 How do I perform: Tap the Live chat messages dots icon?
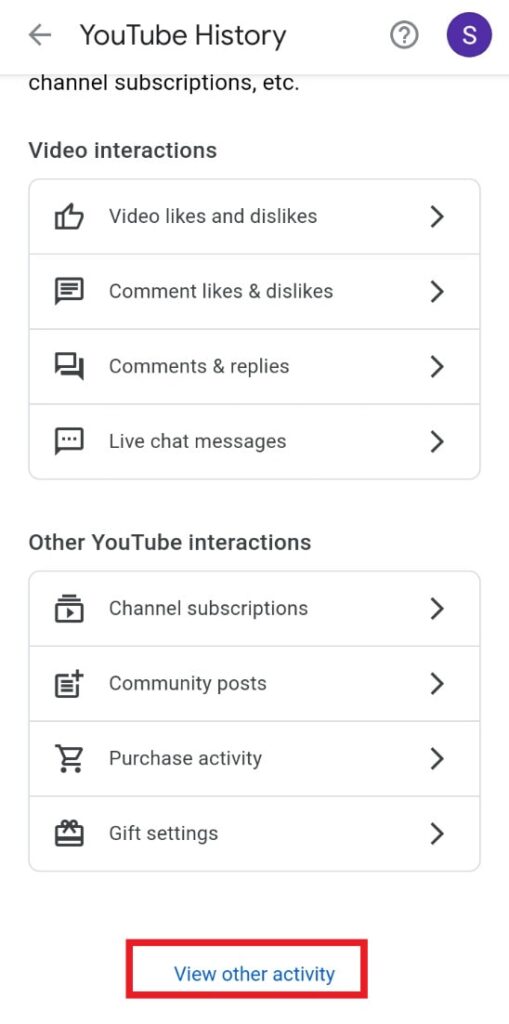pos(69,441)
